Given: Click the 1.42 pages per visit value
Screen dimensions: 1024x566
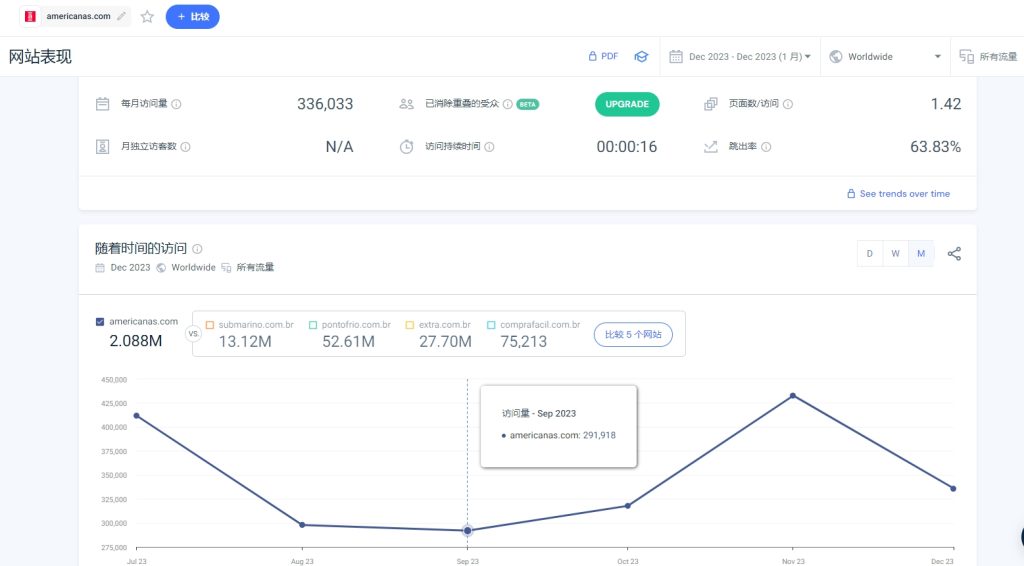Looking at the screenshot, I should point(946,104).
